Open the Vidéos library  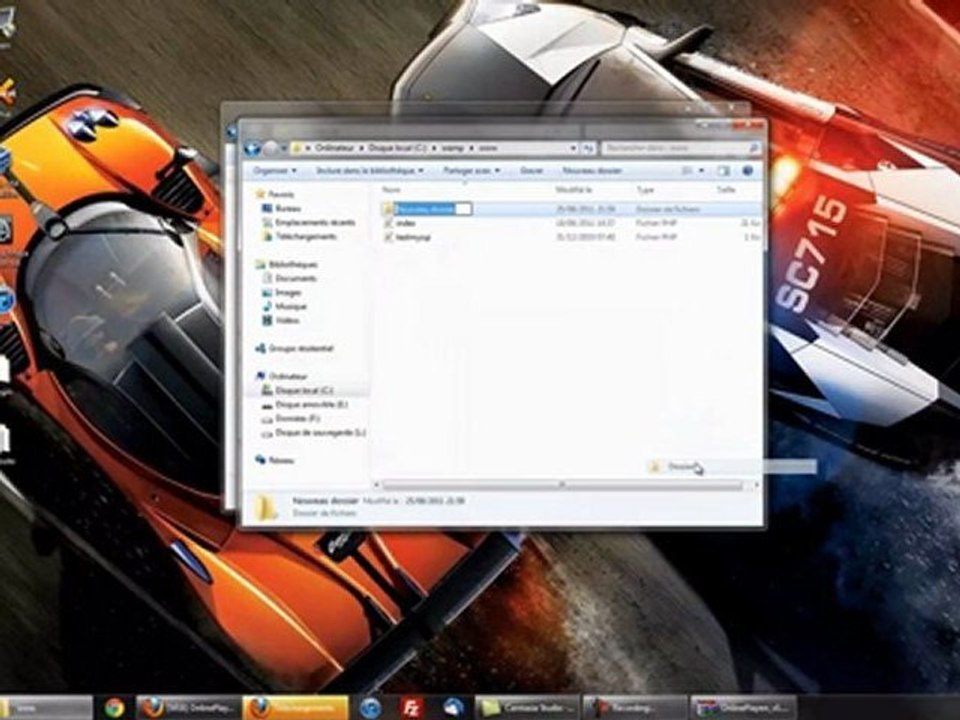tap(287, 320)
